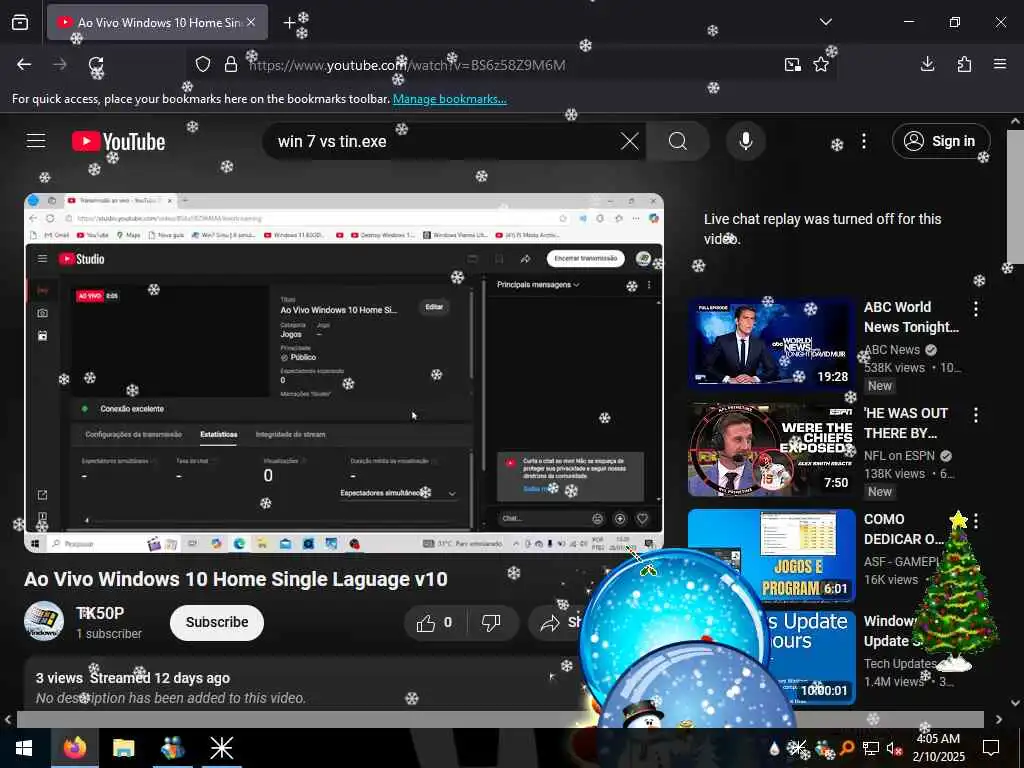Open the TK50P channel avatar
Viewport: 1024px width, 768px height.
(44, 621)
